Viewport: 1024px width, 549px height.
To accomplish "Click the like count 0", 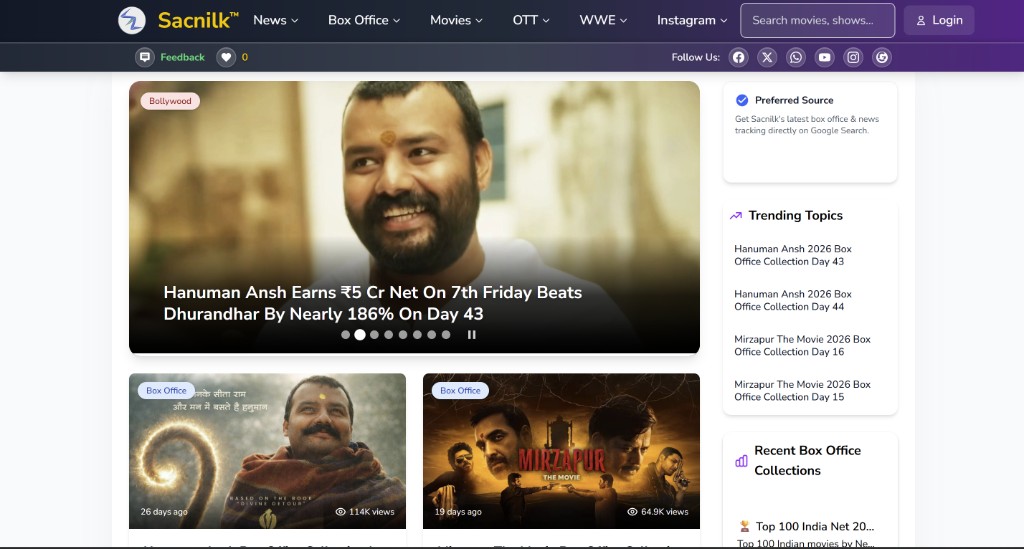I will [x=245, y=57].
